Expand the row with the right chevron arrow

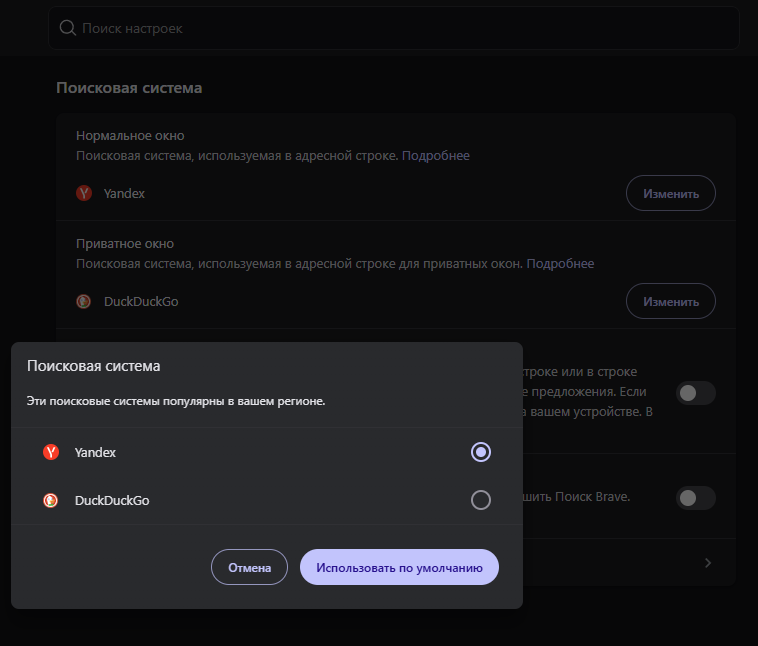coord(708,563)
